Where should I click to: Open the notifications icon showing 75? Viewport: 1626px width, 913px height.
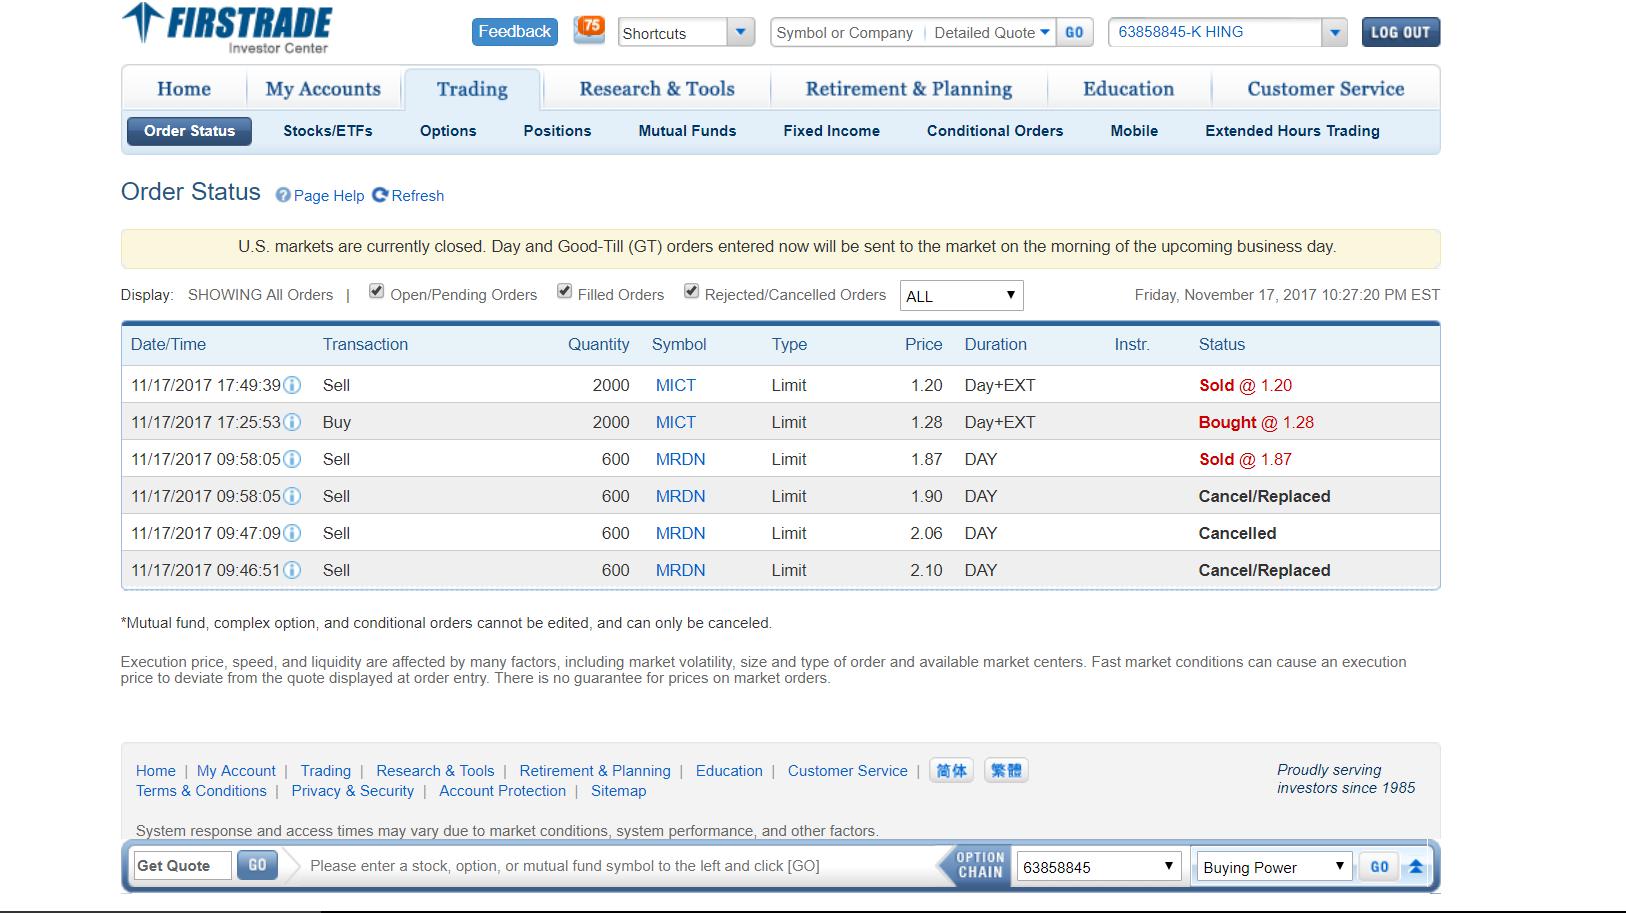click(x=589, y=30)
